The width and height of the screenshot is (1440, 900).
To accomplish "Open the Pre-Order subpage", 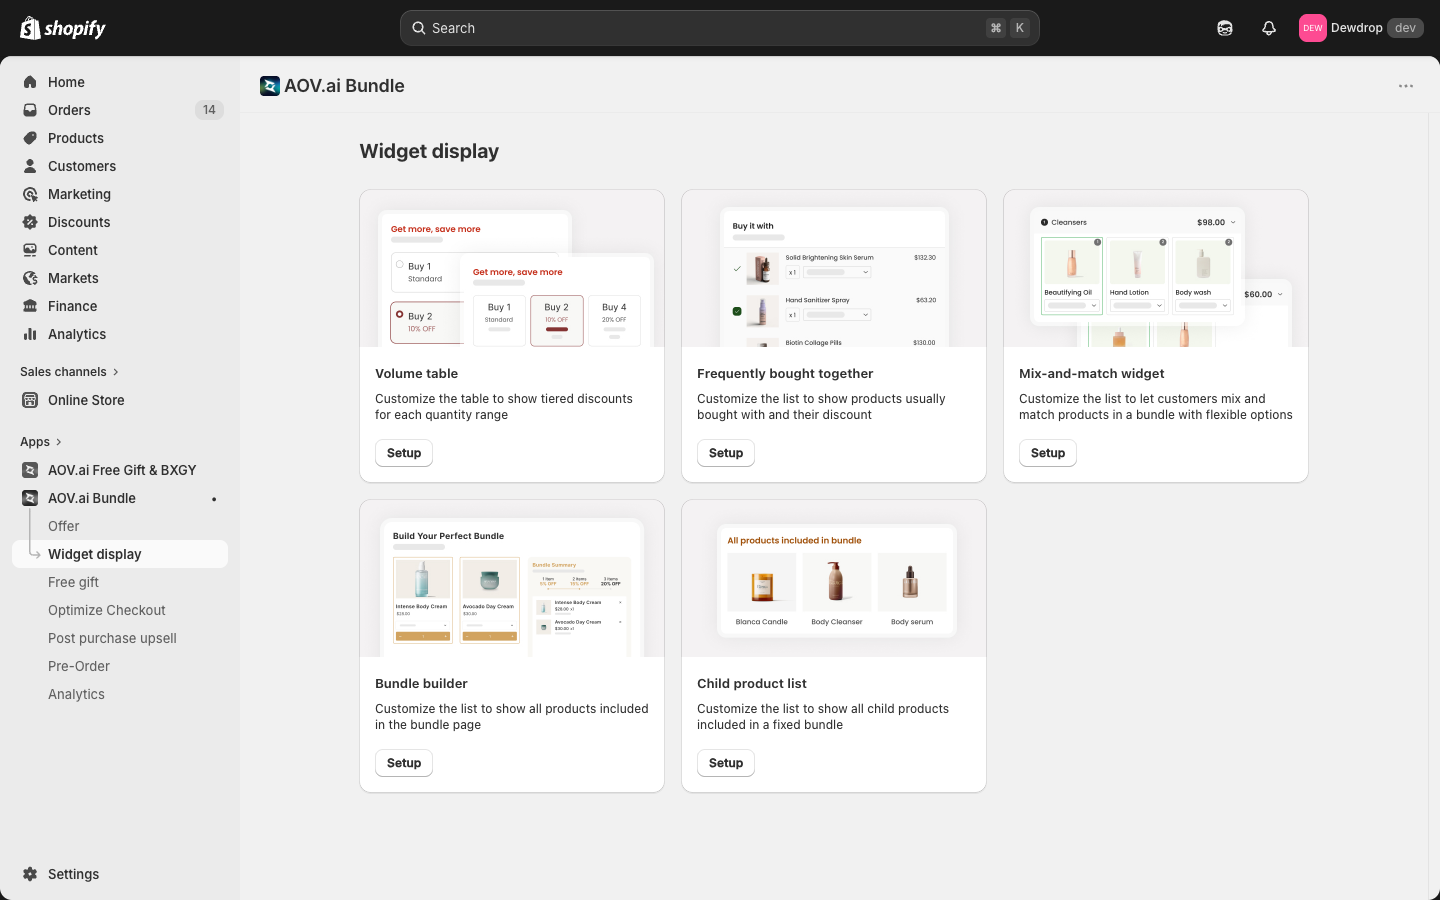I will [x=120, y=666].
